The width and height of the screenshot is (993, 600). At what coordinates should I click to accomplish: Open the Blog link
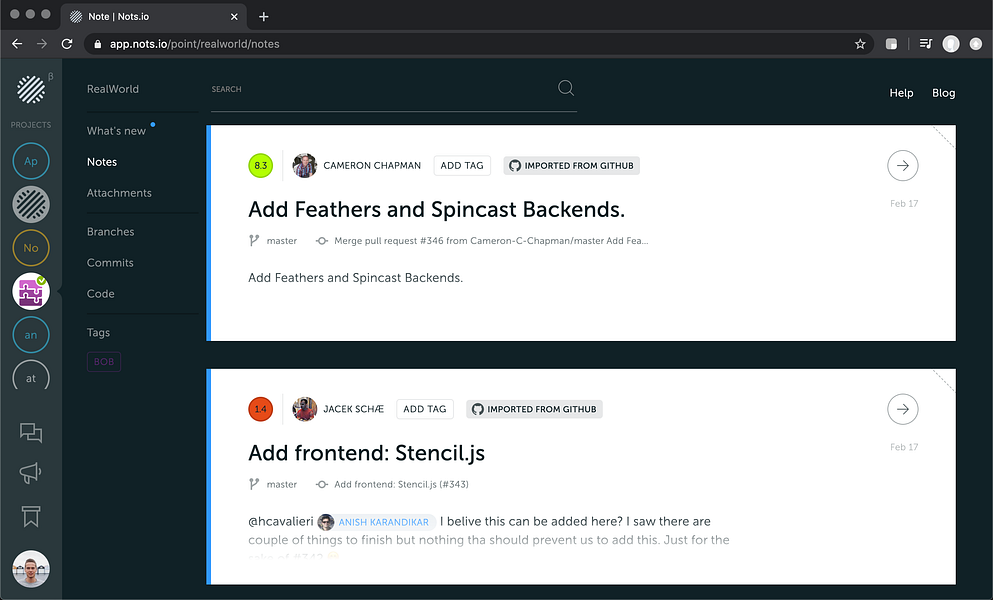(x=944, y=93)
